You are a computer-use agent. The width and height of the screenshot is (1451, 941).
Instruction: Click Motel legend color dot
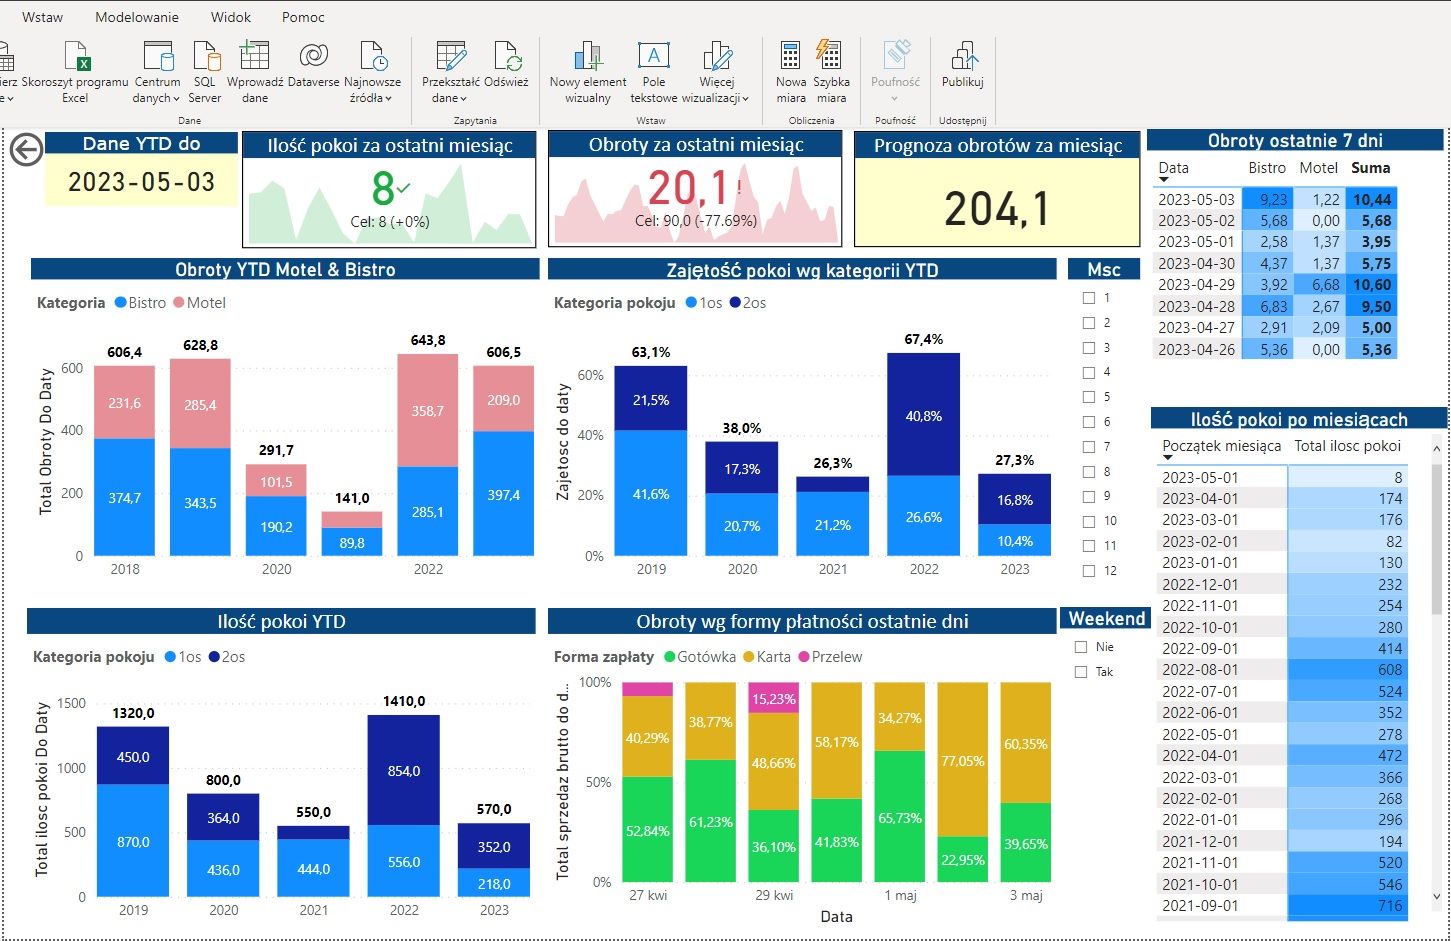tap(179, 303)
